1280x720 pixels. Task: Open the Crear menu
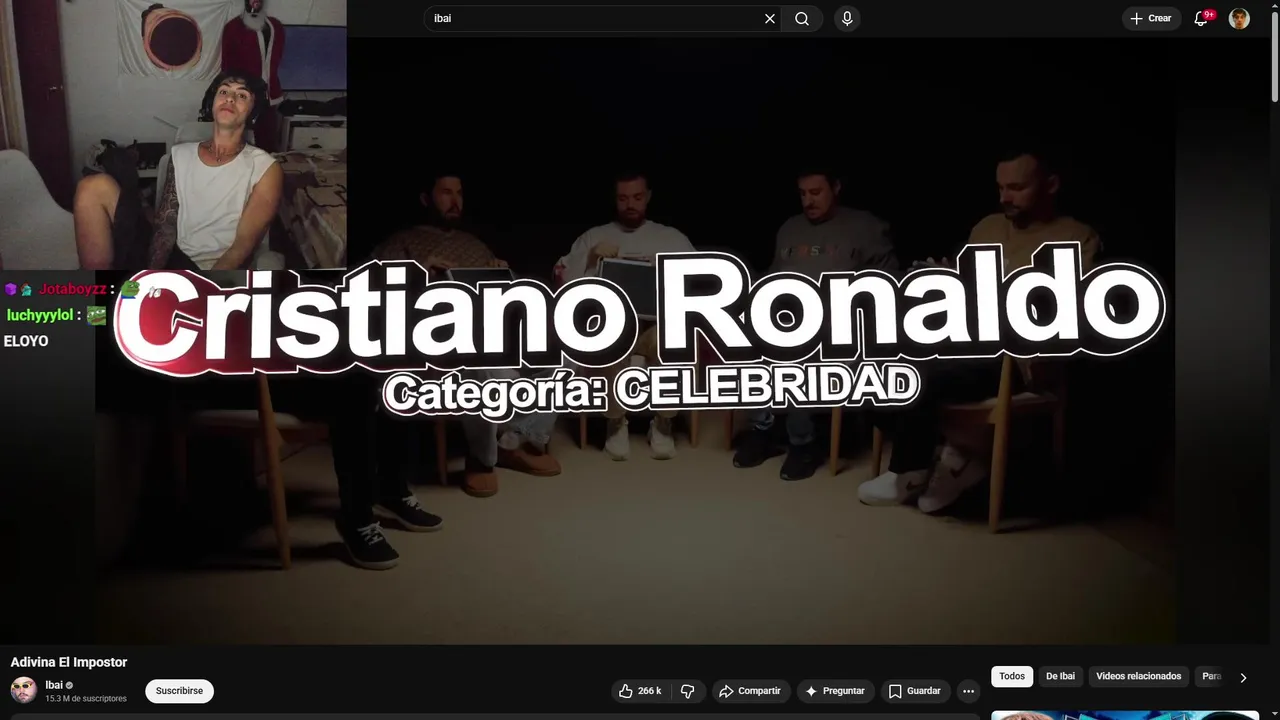pyautogui.click(x=1151, y=18)
